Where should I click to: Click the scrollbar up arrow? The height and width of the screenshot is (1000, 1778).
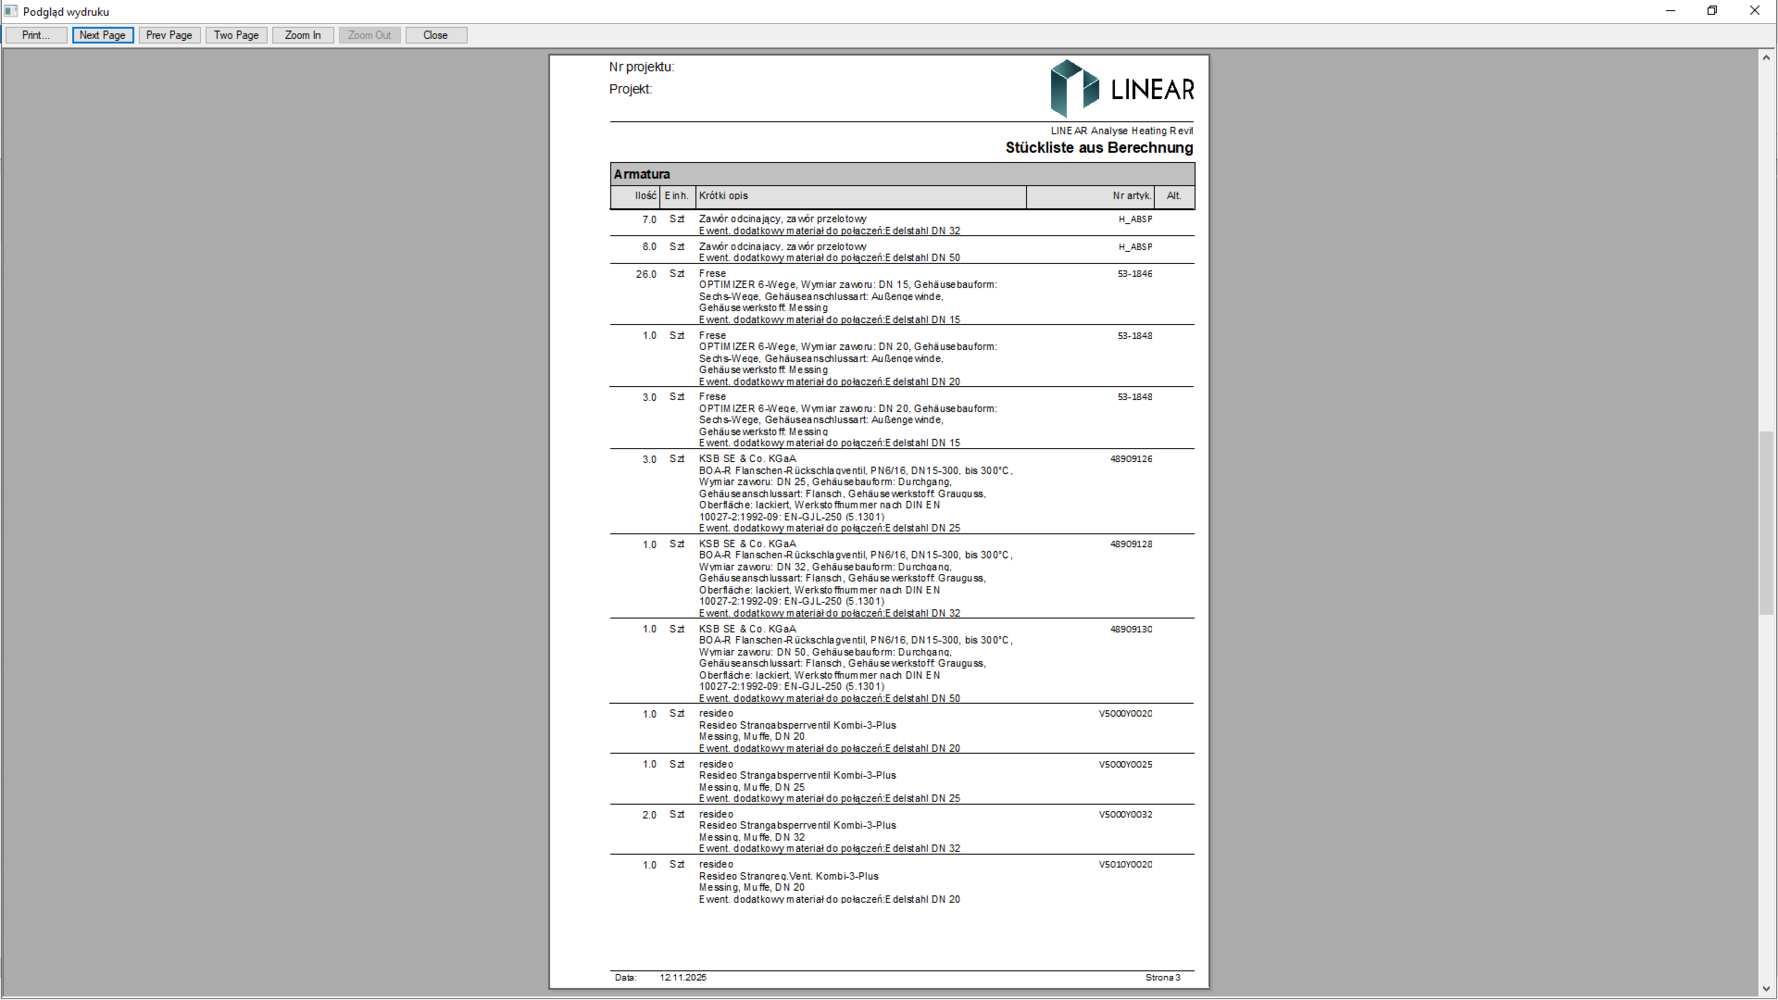pyautogui.click(x=1766, y=58)
